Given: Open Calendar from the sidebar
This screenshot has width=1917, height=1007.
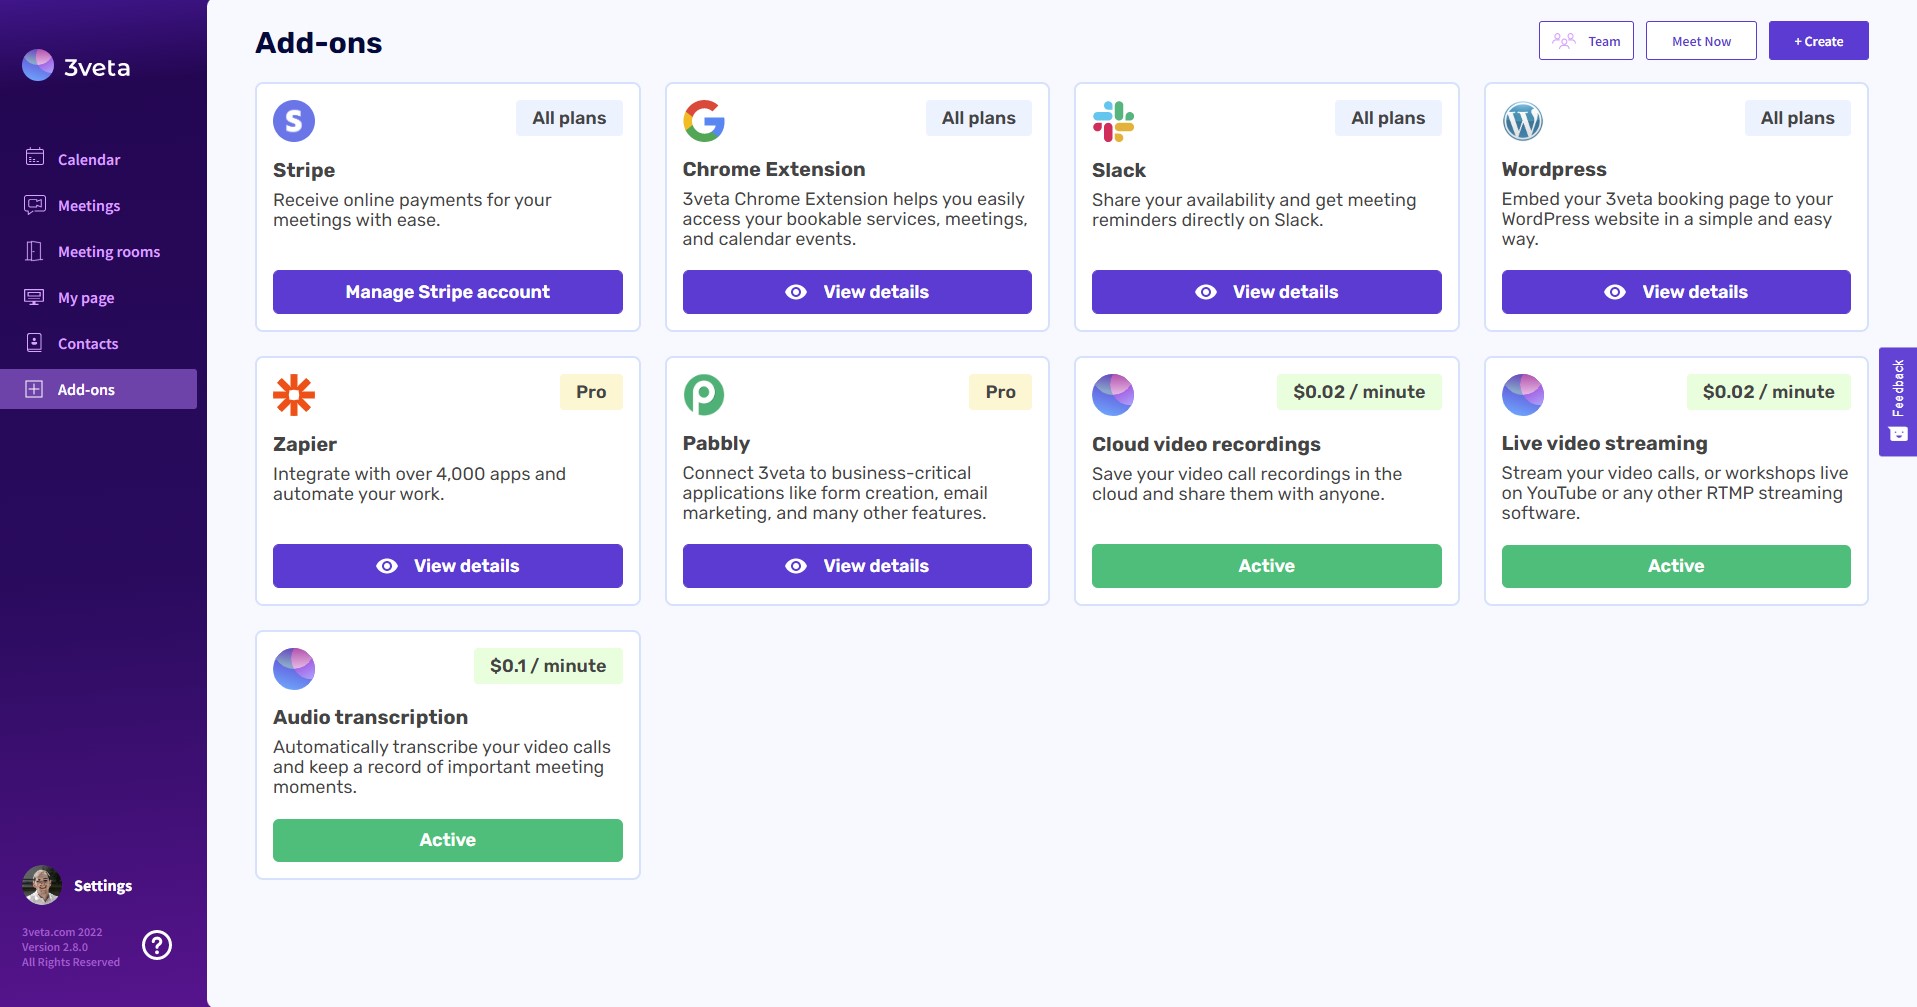Looking at the screenshot, I should click(99, 159).
